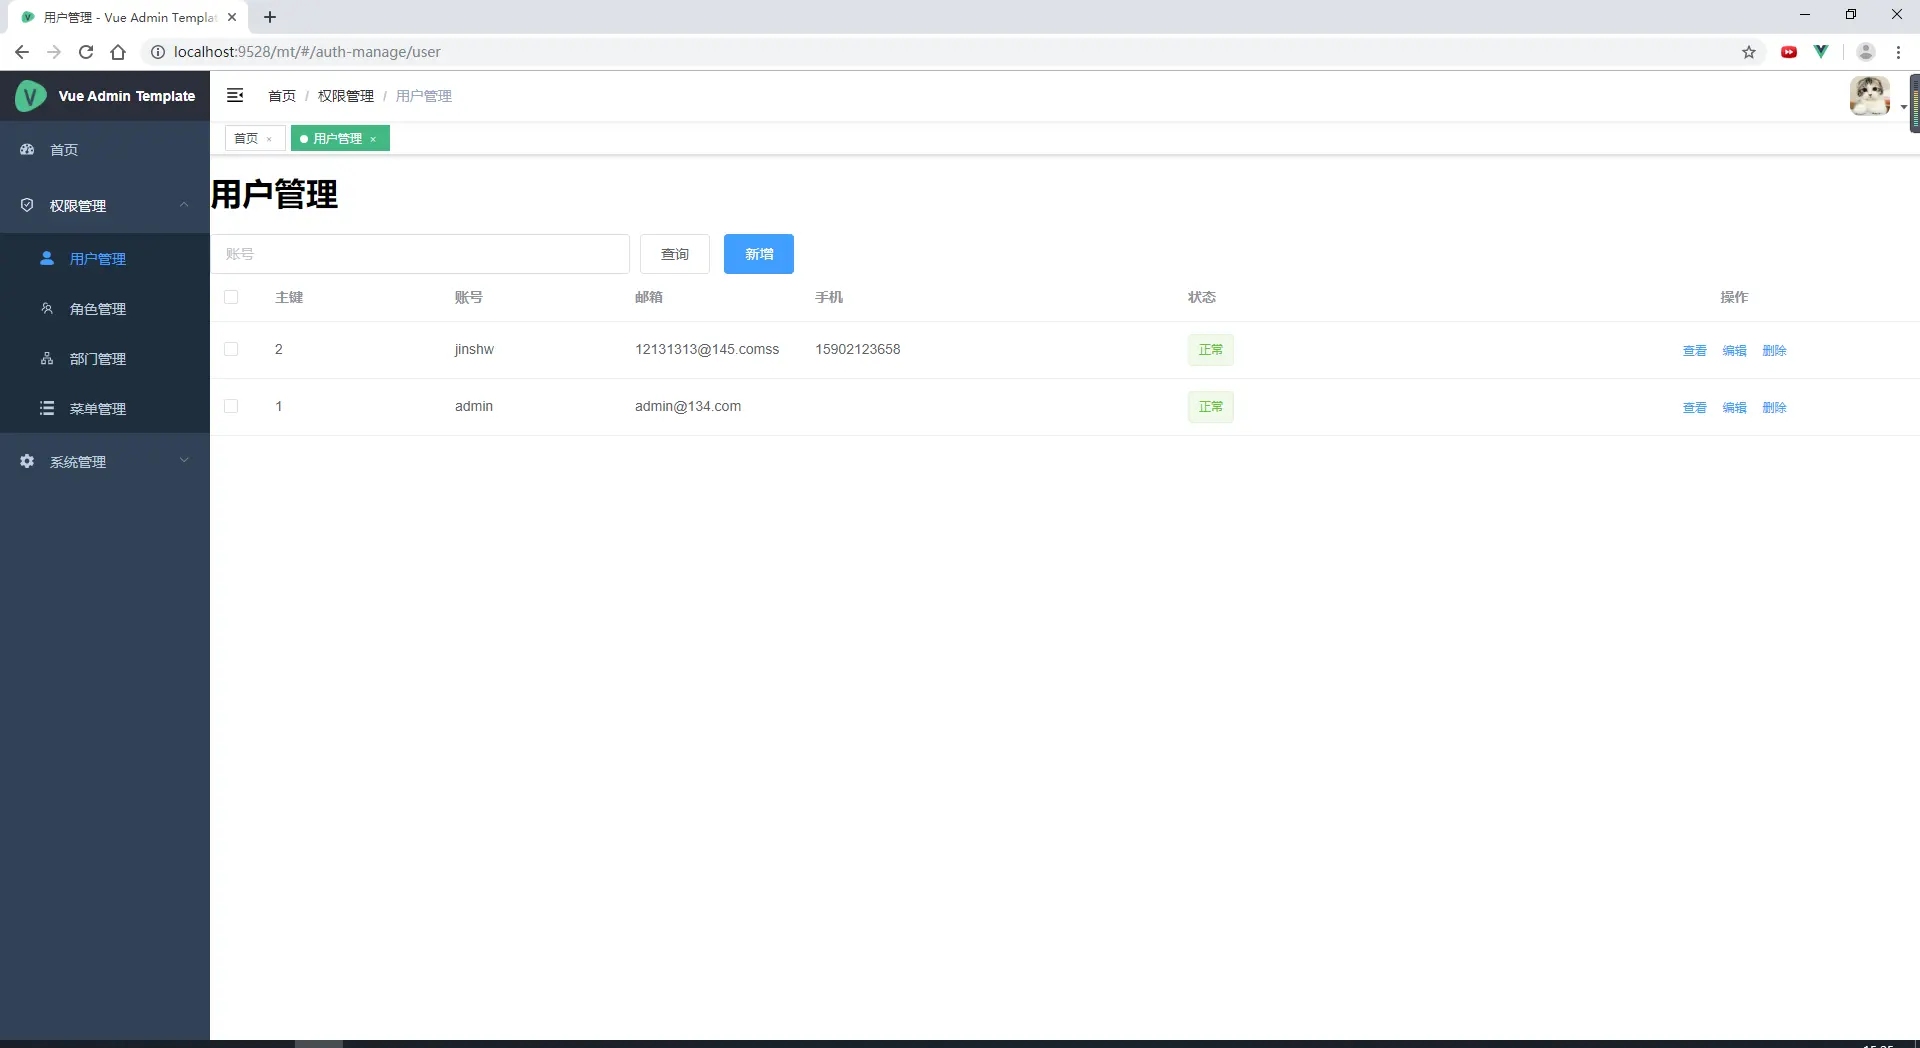Click the browser address bar URL
Viewport: 1920px width, 1048px height.
307,52
